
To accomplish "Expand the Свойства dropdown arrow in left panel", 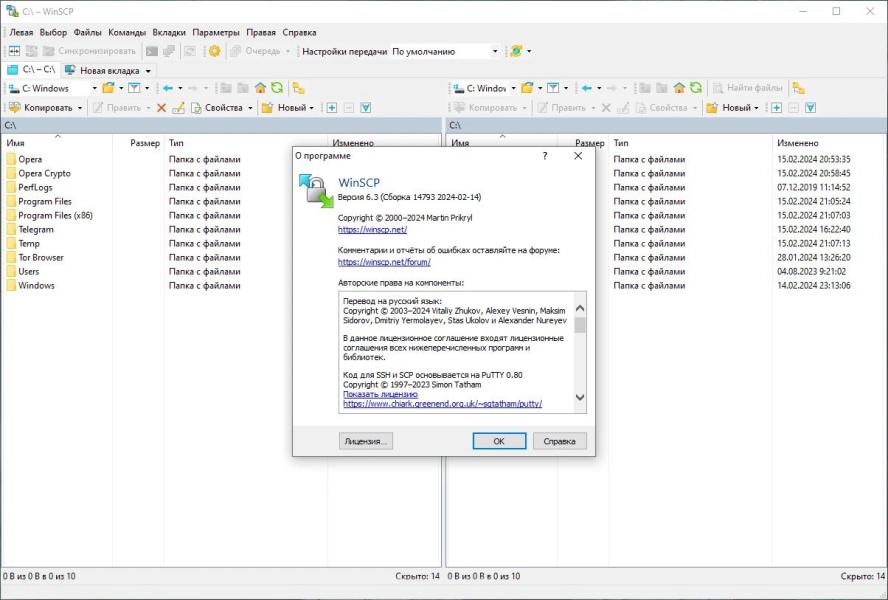I will point(250,108).
